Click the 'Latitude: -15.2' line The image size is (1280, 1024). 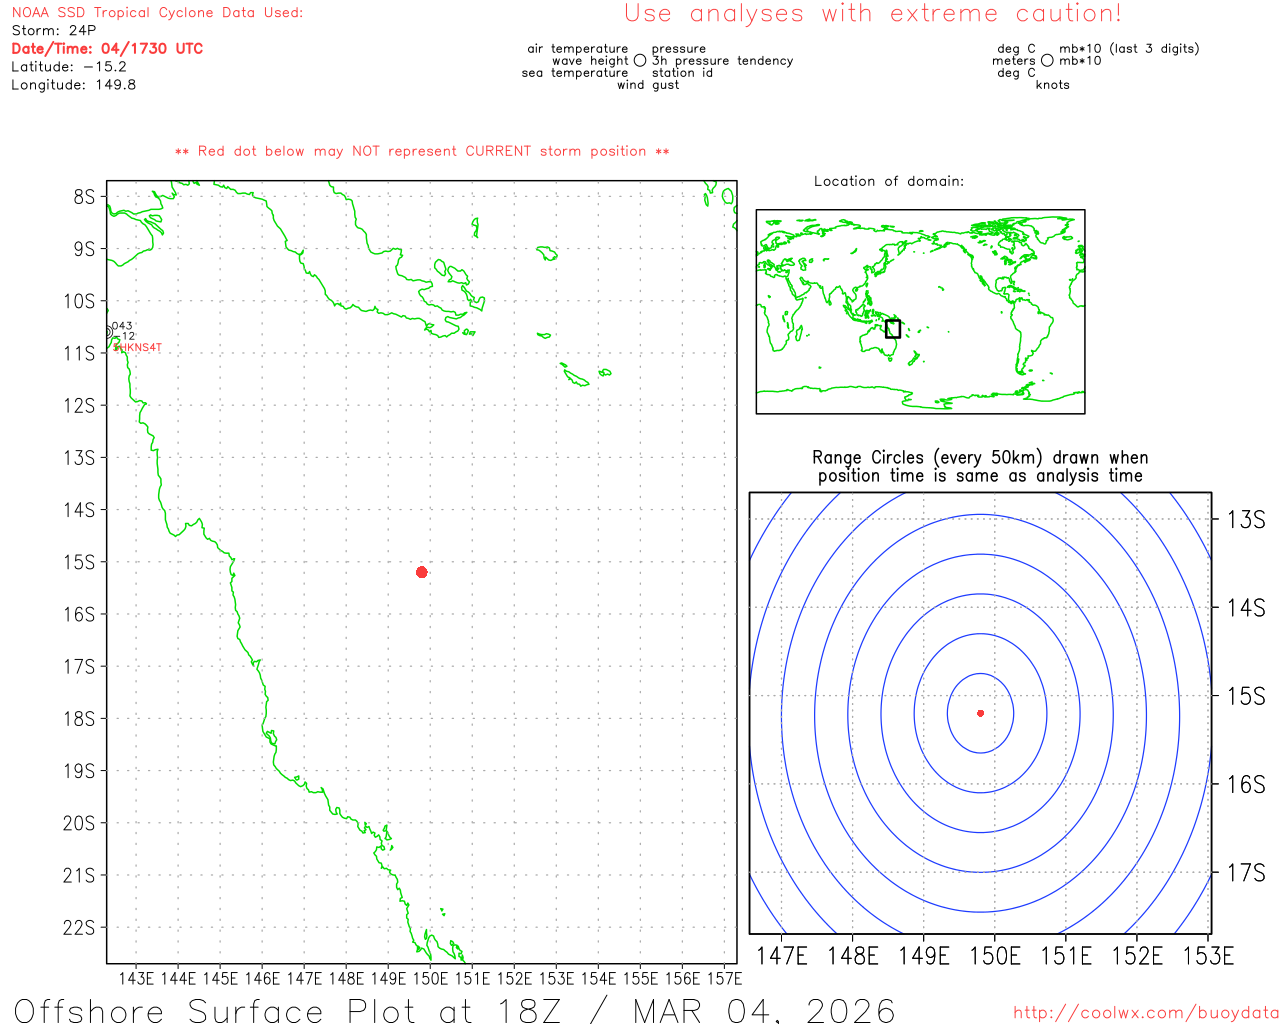[69, 67]
